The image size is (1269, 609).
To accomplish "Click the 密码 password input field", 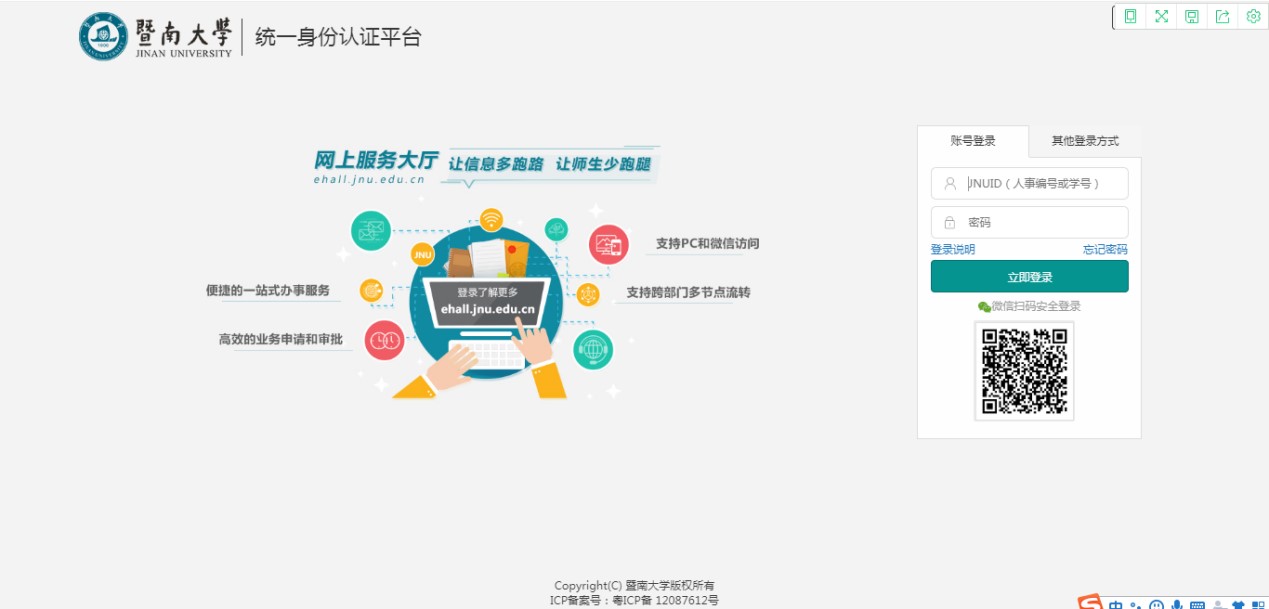I will pos(1040,222).
